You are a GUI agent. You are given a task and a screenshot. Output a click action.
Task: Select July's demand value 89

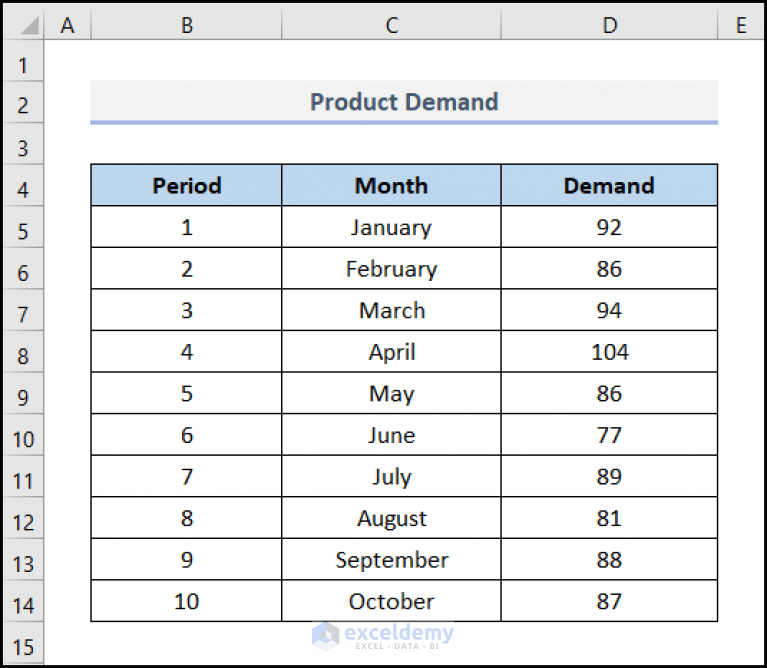[609, 476]
